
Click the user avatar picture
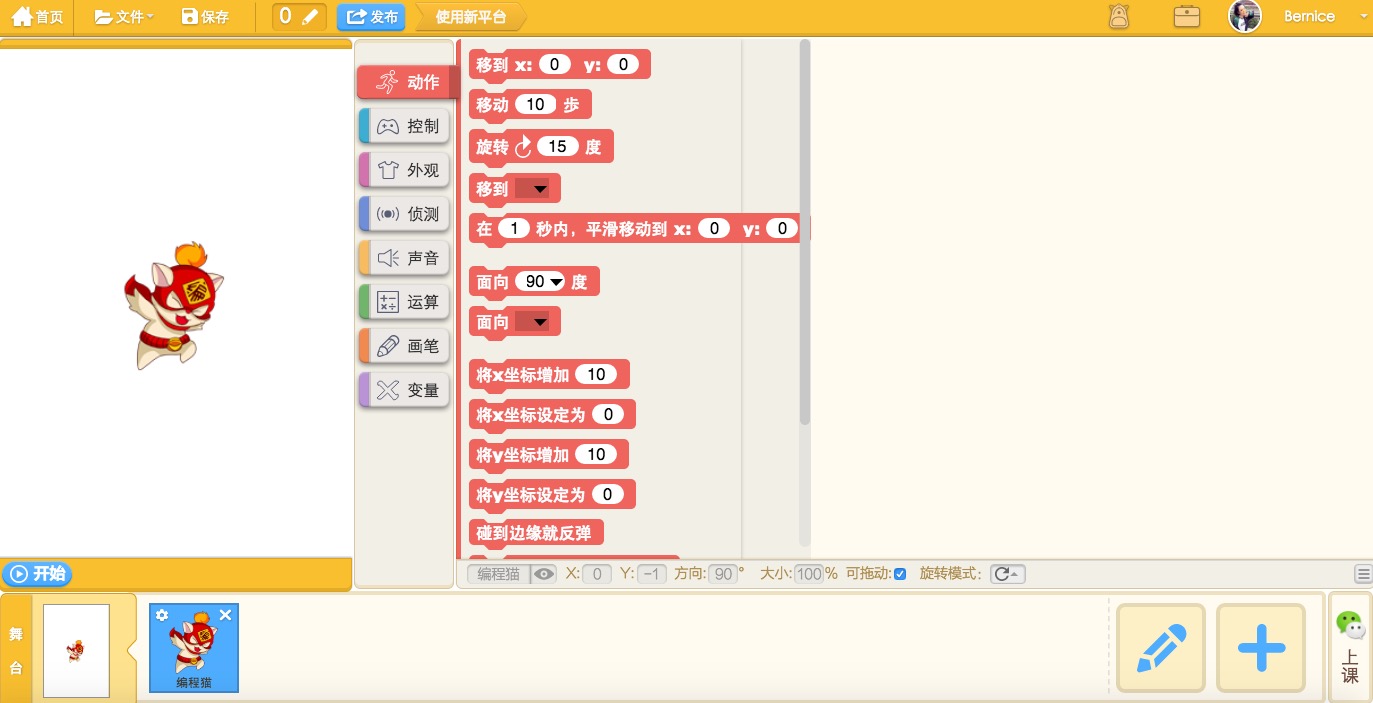1245,16
